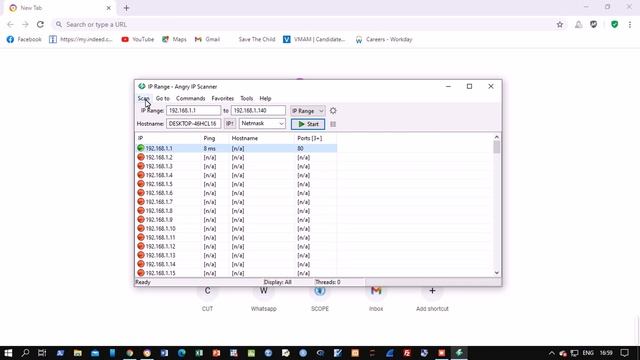
Task: Select the row for 192.168.1.15
Action: (x=236, y=273)
